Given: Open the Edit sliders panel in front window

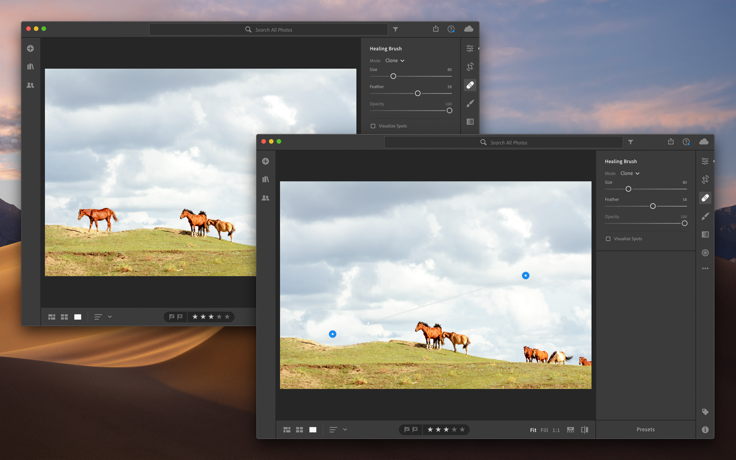Looking at the screenshot, I should tap(705, 161).
